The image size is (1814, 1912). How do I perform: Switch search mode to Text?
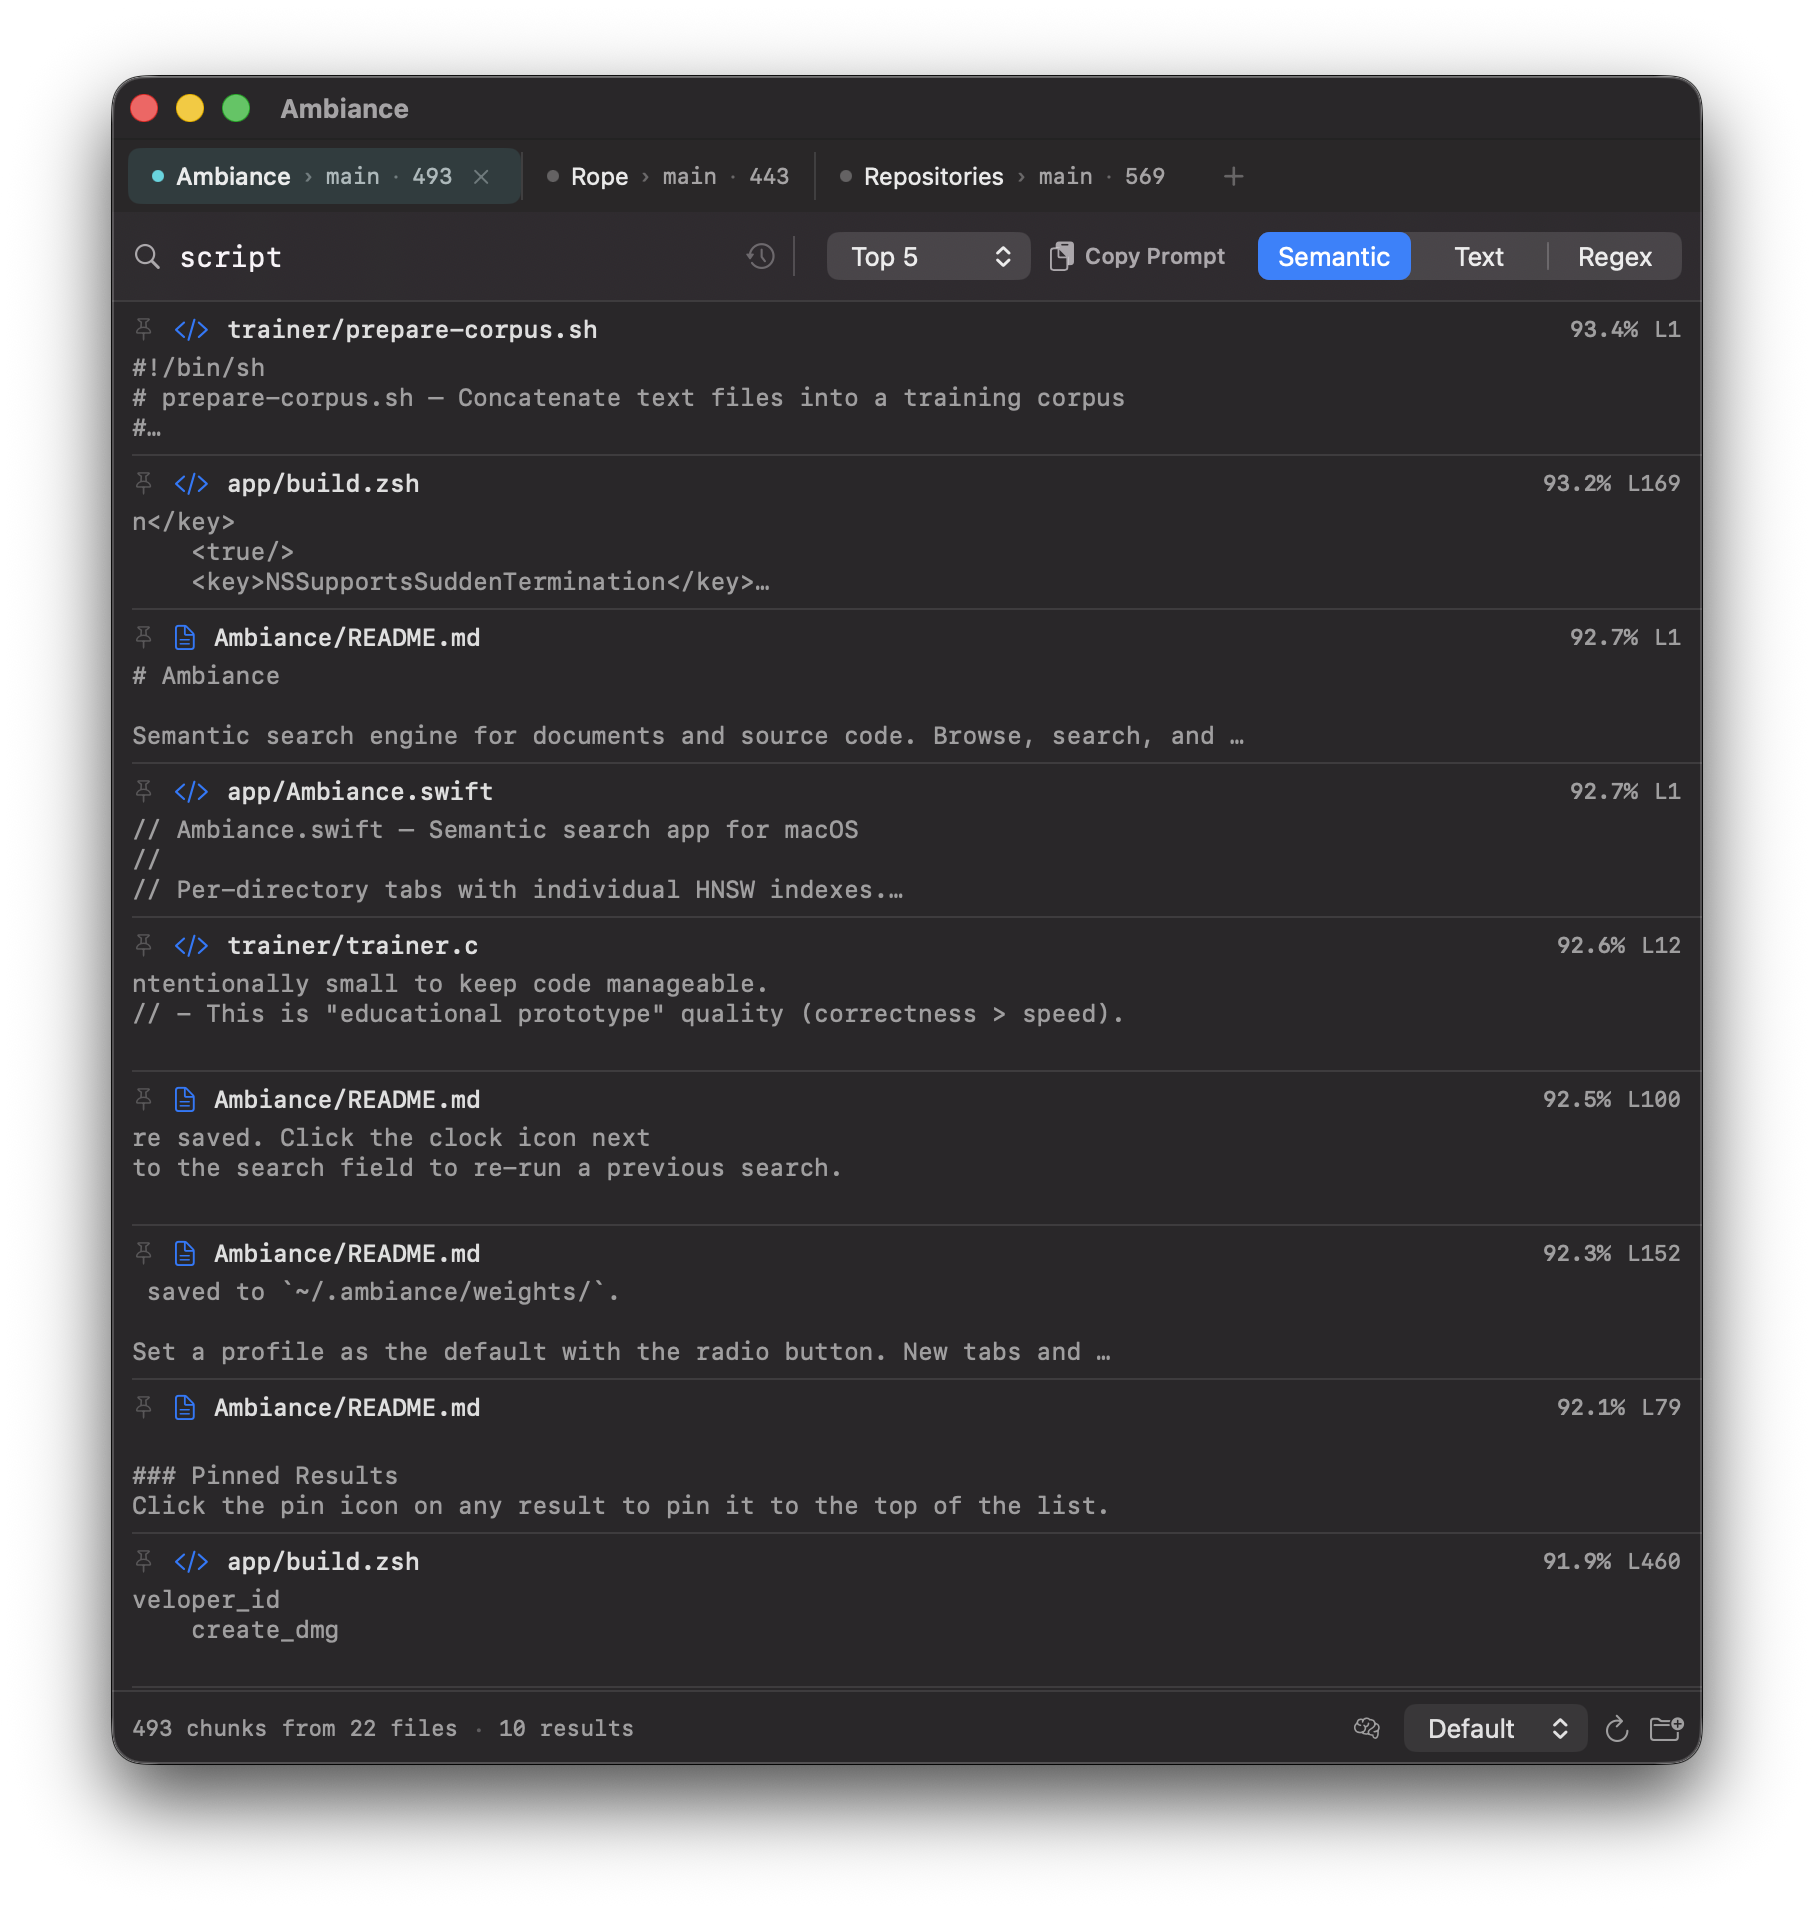1478,256
